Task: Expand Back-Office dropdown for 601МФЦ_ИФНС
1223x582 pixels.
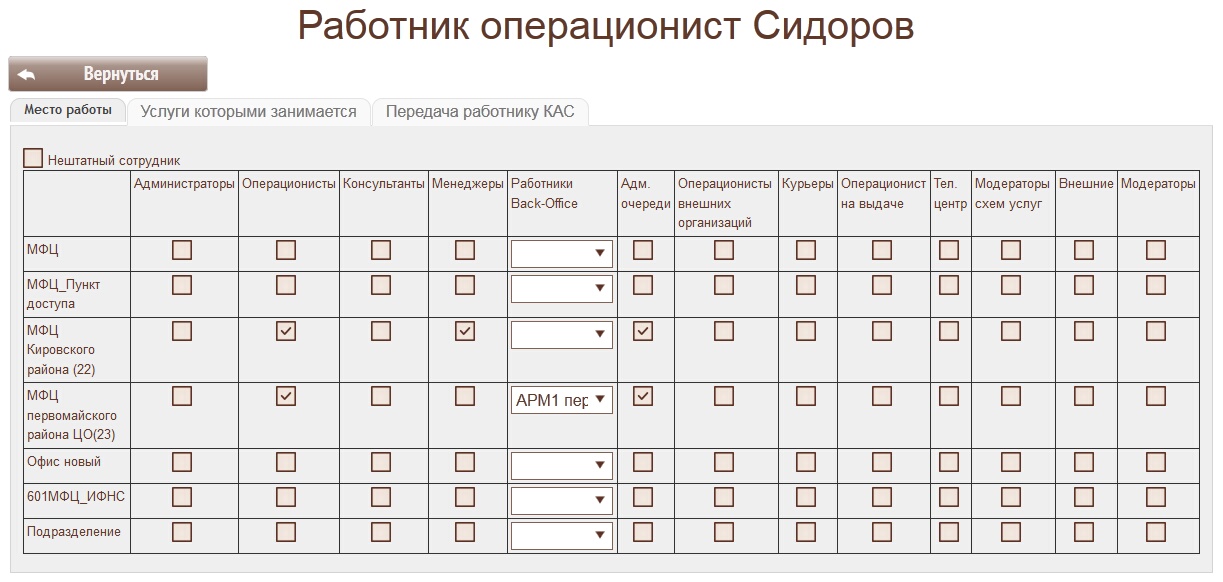Action: [x=561, y=500]
